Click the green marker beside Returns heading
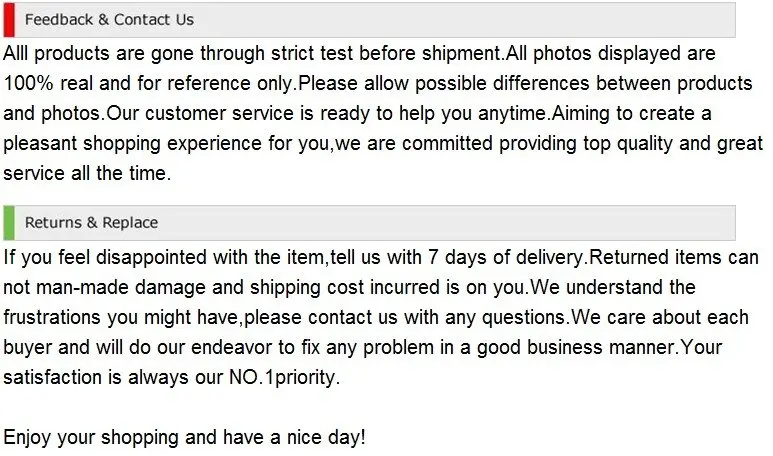Image resolution: width=773 pixels, height=456 pixels. coord(9,223)
